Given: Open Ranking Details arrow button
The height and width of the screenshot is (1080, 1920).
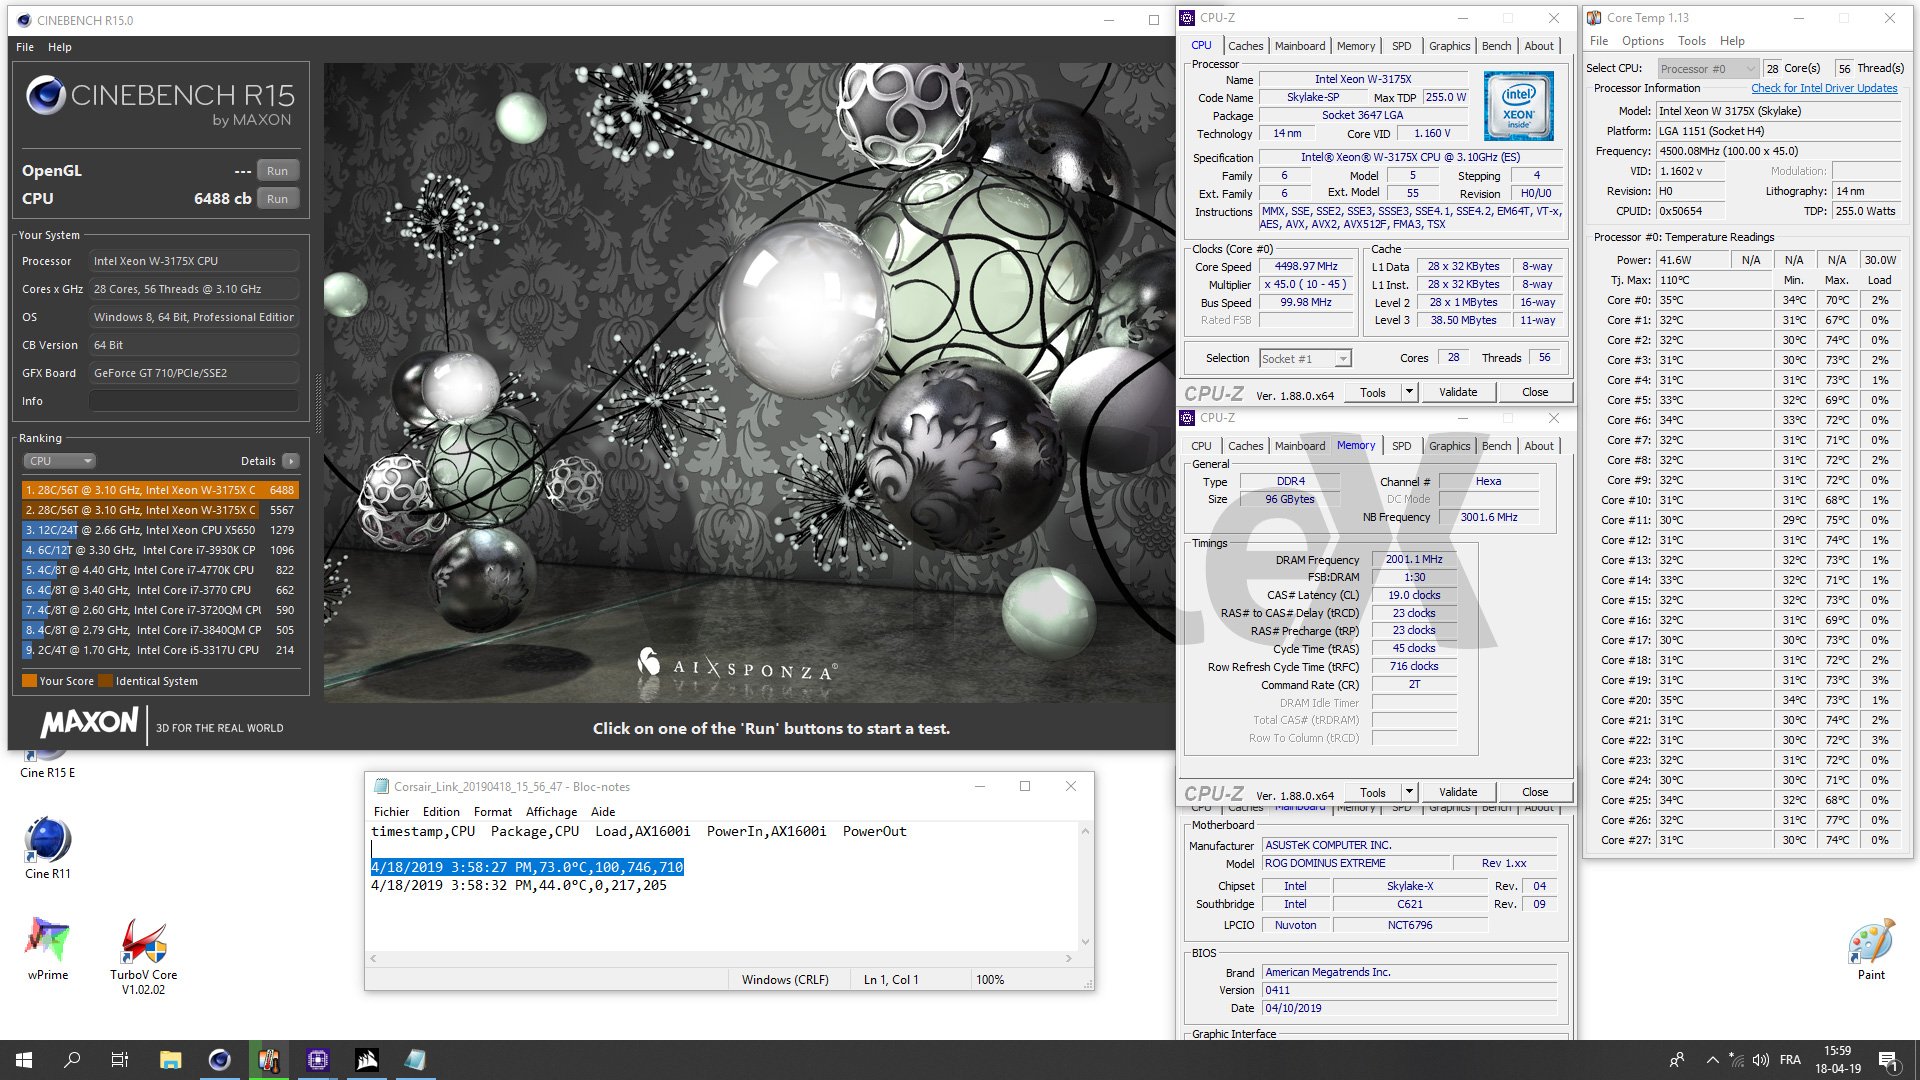Looking at the screenshot, I should [x=290, y=461].
